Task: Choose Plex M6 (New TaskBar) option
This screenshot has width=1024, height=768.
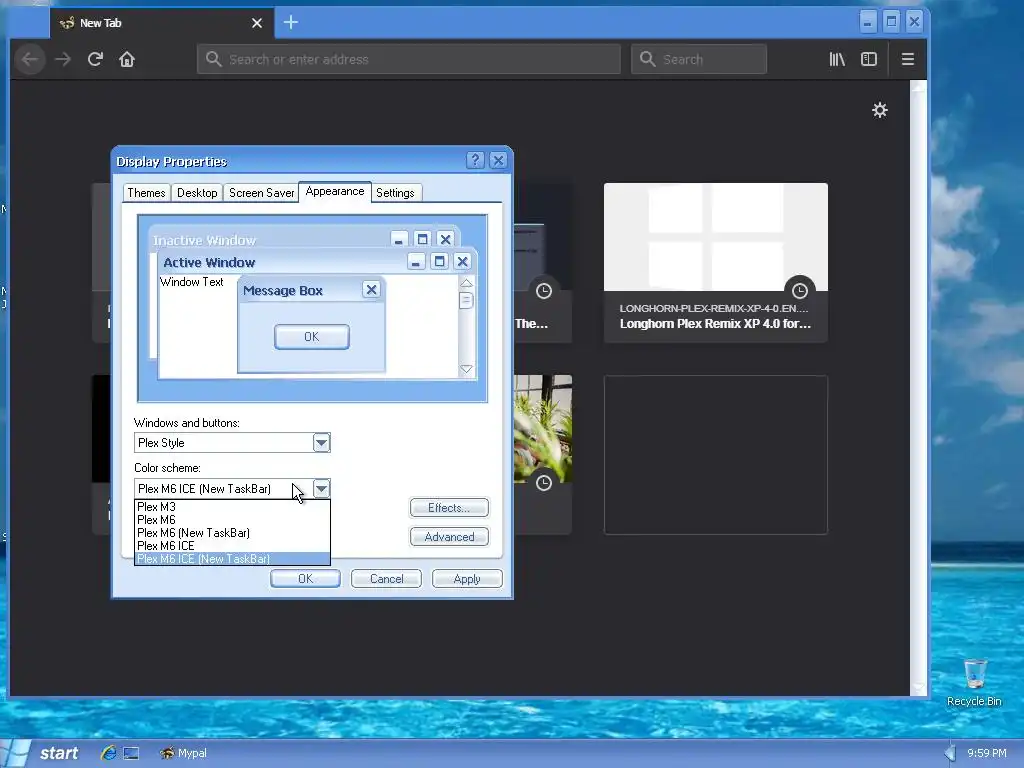Action: (x=232, y=533)
